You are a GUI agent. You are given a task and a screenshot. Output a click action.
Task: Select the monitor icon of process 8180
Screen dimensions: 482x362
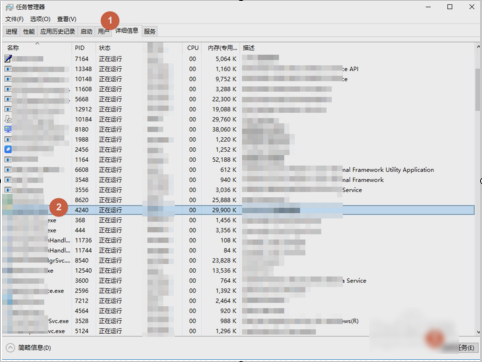pos(8,129)
